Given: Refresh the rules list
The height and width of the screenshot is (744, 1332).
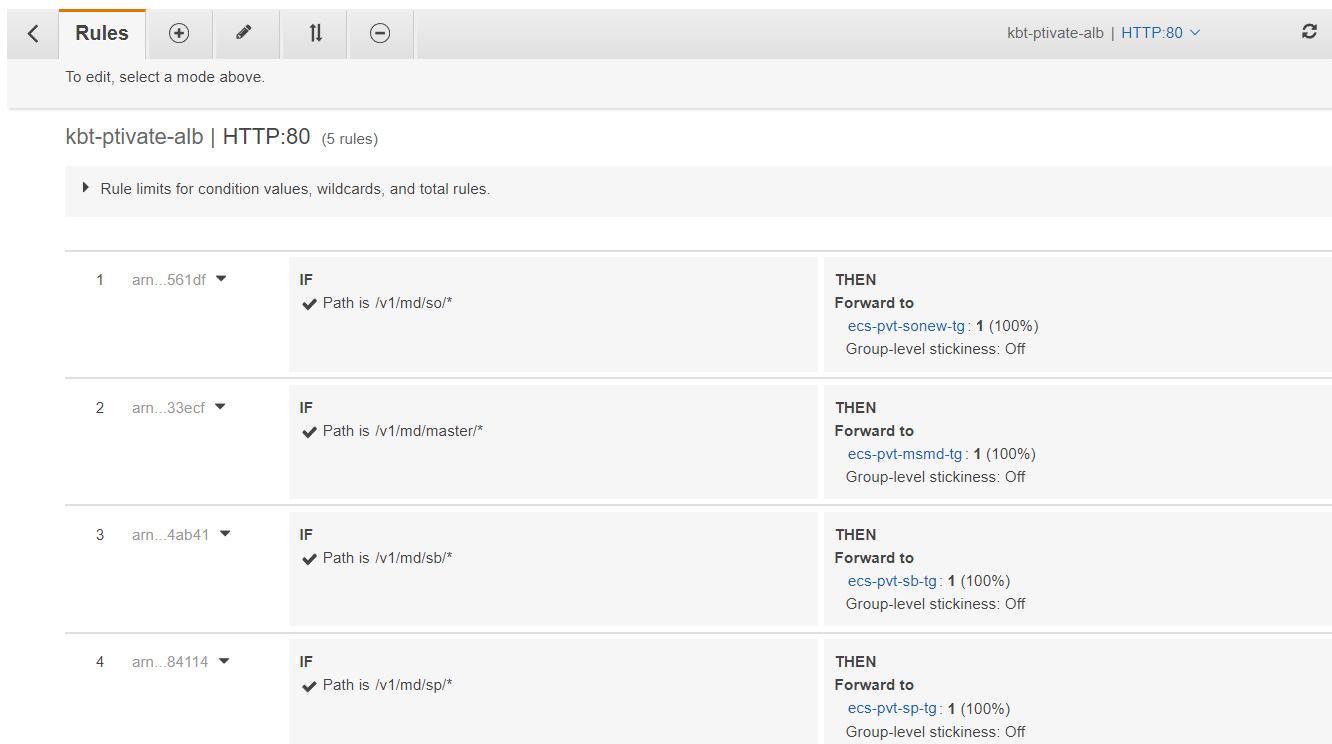Looking at the screenshot, I should click(x=1309, y=32).
